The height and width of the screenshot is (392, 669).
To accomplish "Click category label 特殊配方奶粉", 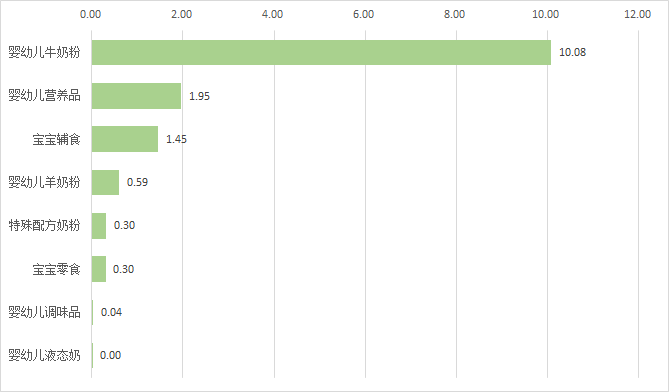I will 44,225.
